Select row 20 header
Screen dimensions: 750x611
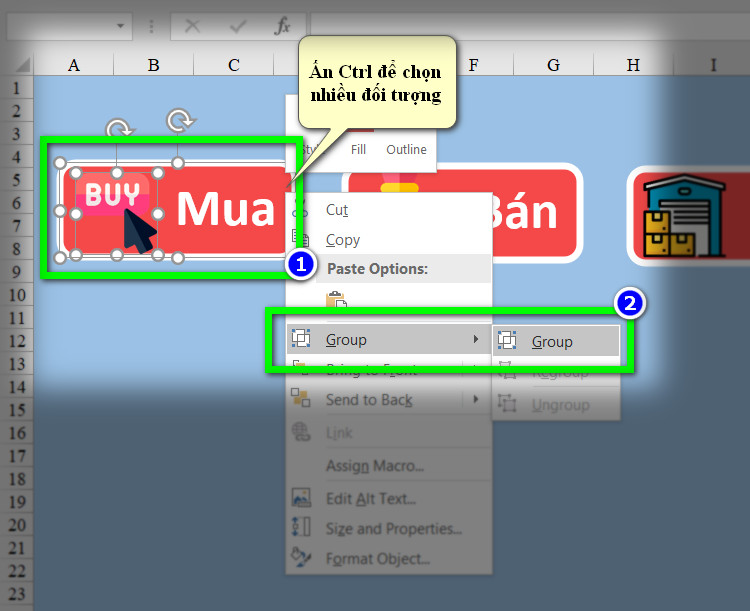coord(17,525)
